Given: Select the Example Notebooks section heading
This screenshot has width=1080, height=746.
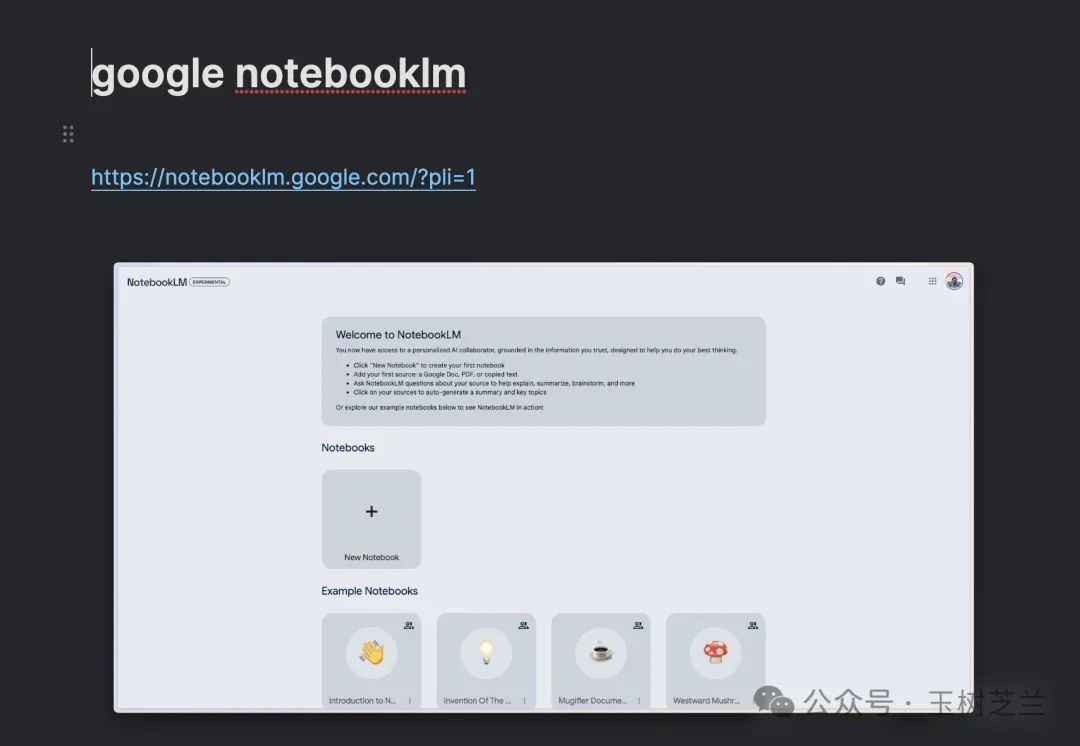Looking at the screenshot, I should (369, 590).
